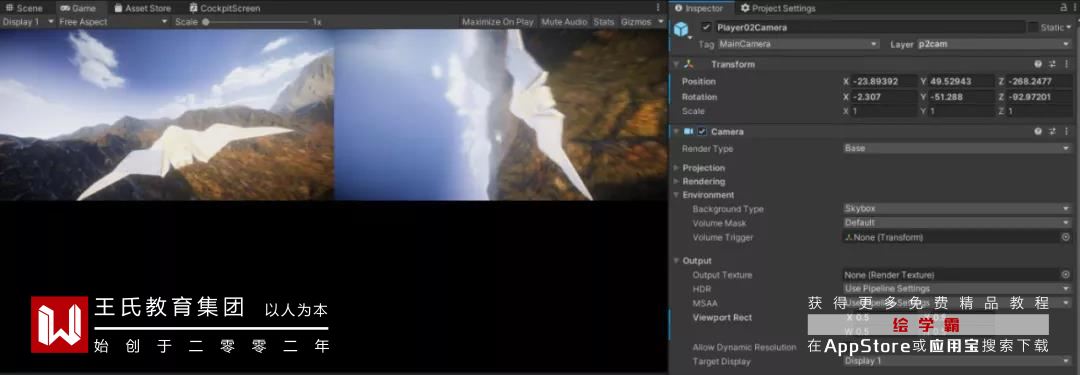1080x375 pixels.
Task: Click Rotation Z field -92.97201
Action: pyautogui.click(x=1039, y=97)
